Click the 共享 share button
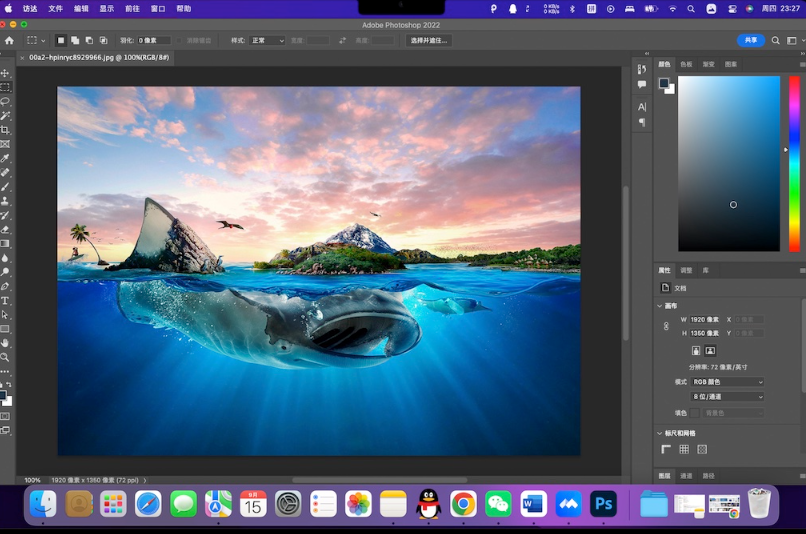The image size is (806, 534). point(751,40)
